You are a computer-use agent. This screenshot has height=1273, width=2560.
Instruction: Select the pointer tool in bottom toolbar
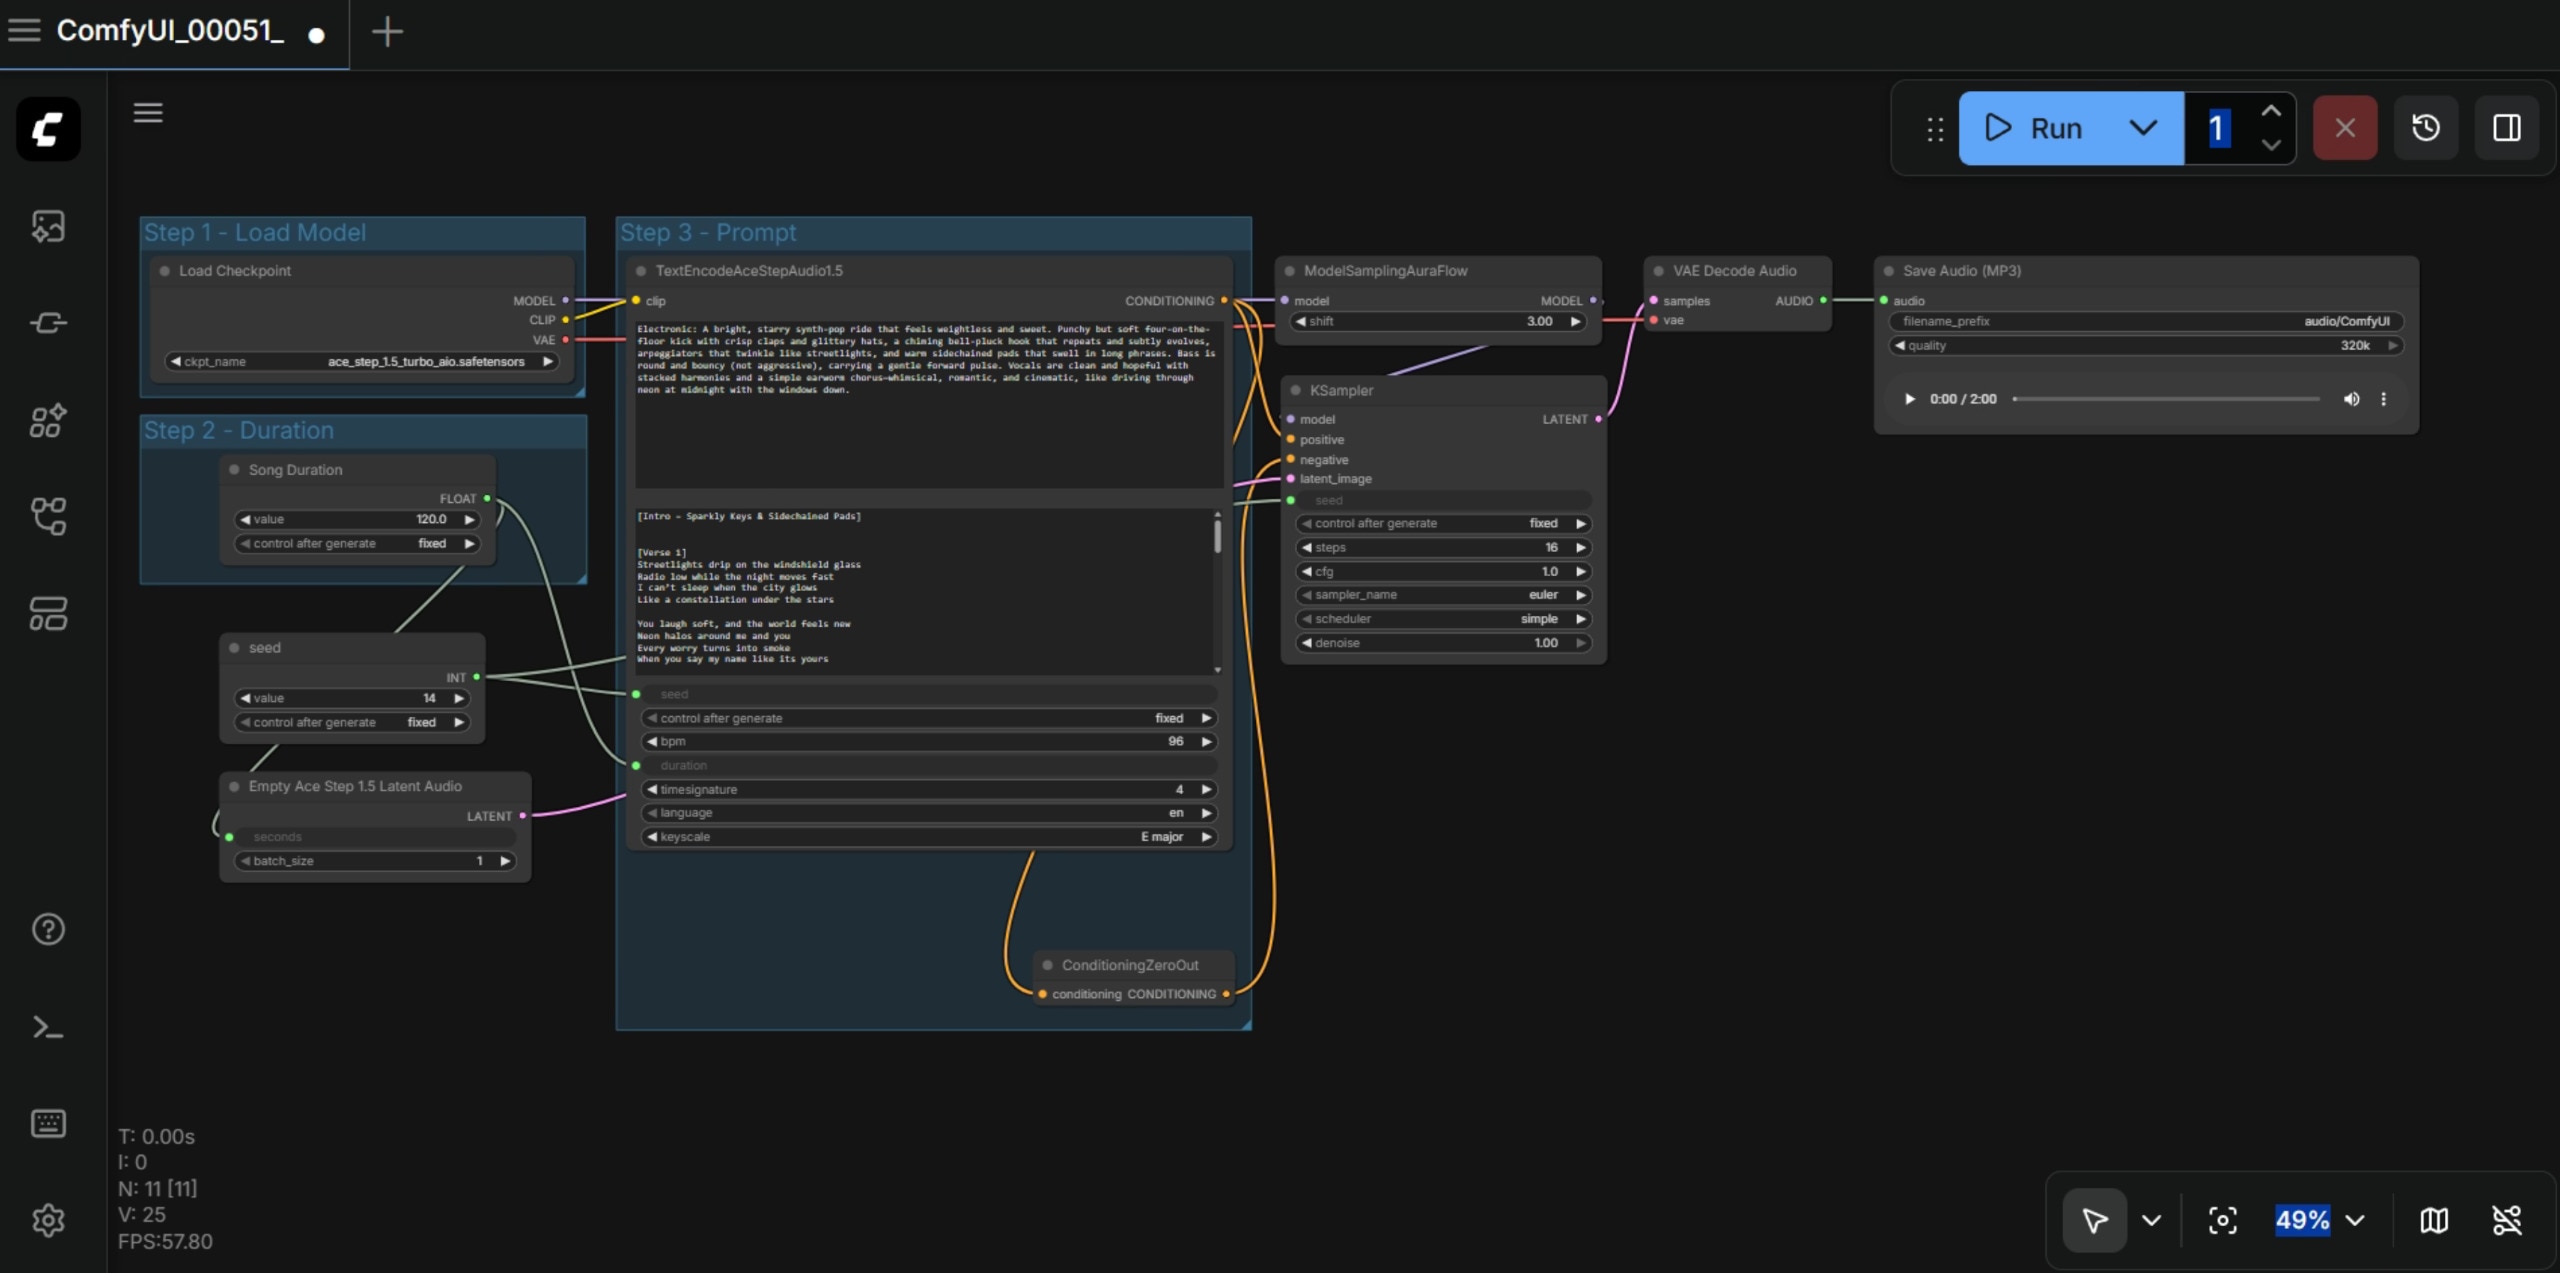pos(2093,1220)
